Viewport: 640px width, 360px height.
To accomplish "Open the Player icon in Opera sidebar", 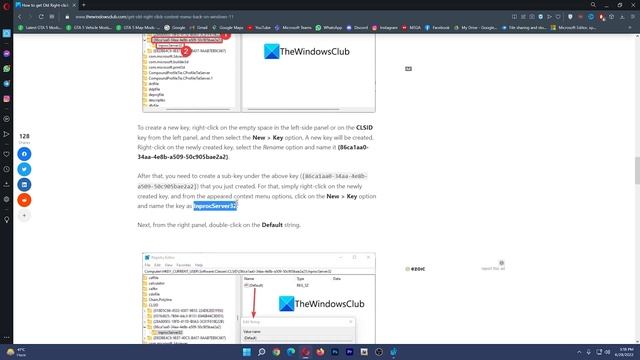I will [7, 119].
